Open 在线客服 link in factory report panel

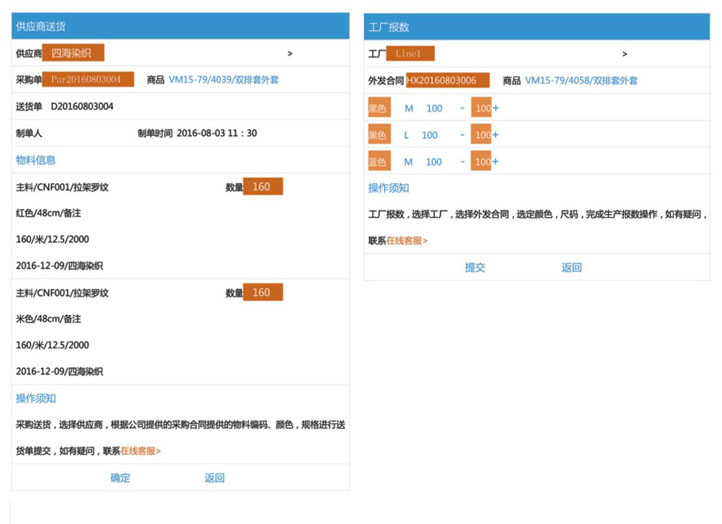[x=407, y=241]
